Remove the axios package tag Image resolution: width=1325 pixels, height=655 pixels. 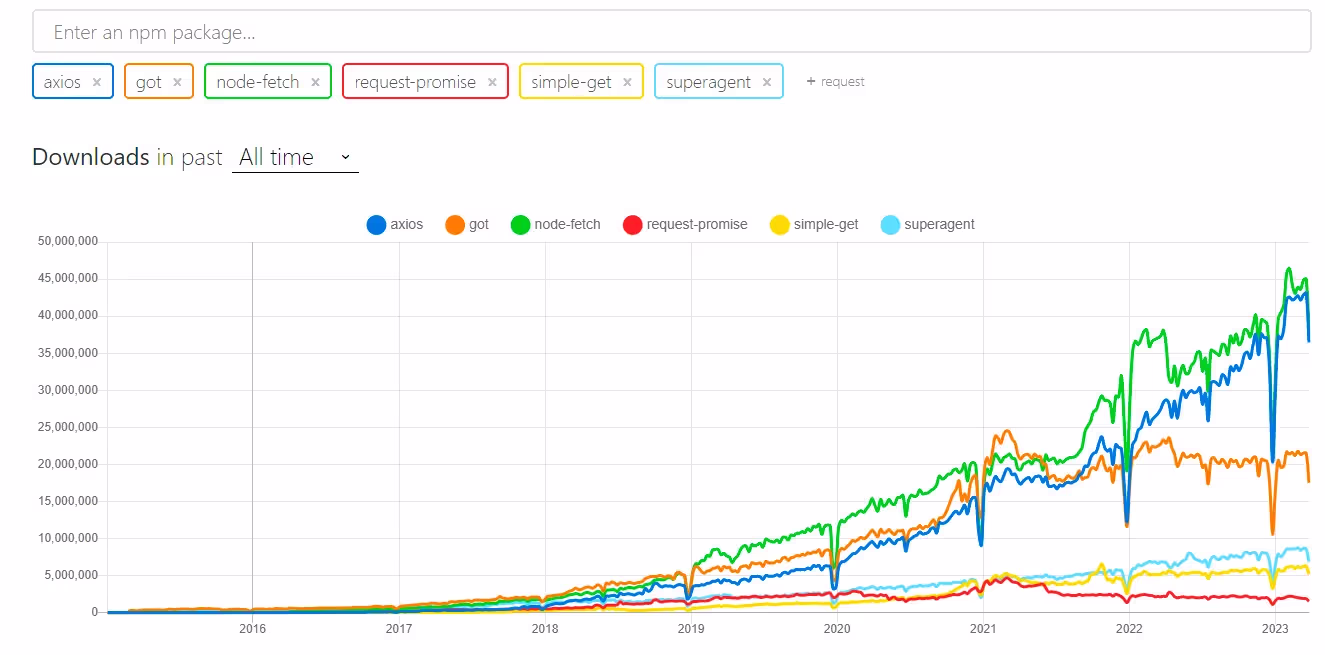point(97,83)
